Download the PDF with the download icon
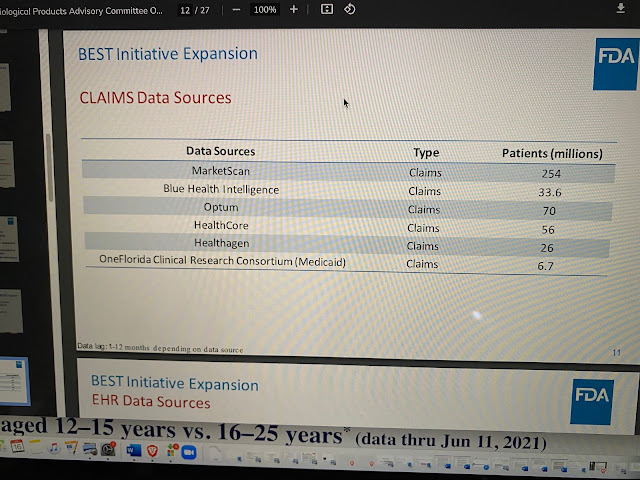This screenshot has width=640, height=480. (620, 8)
